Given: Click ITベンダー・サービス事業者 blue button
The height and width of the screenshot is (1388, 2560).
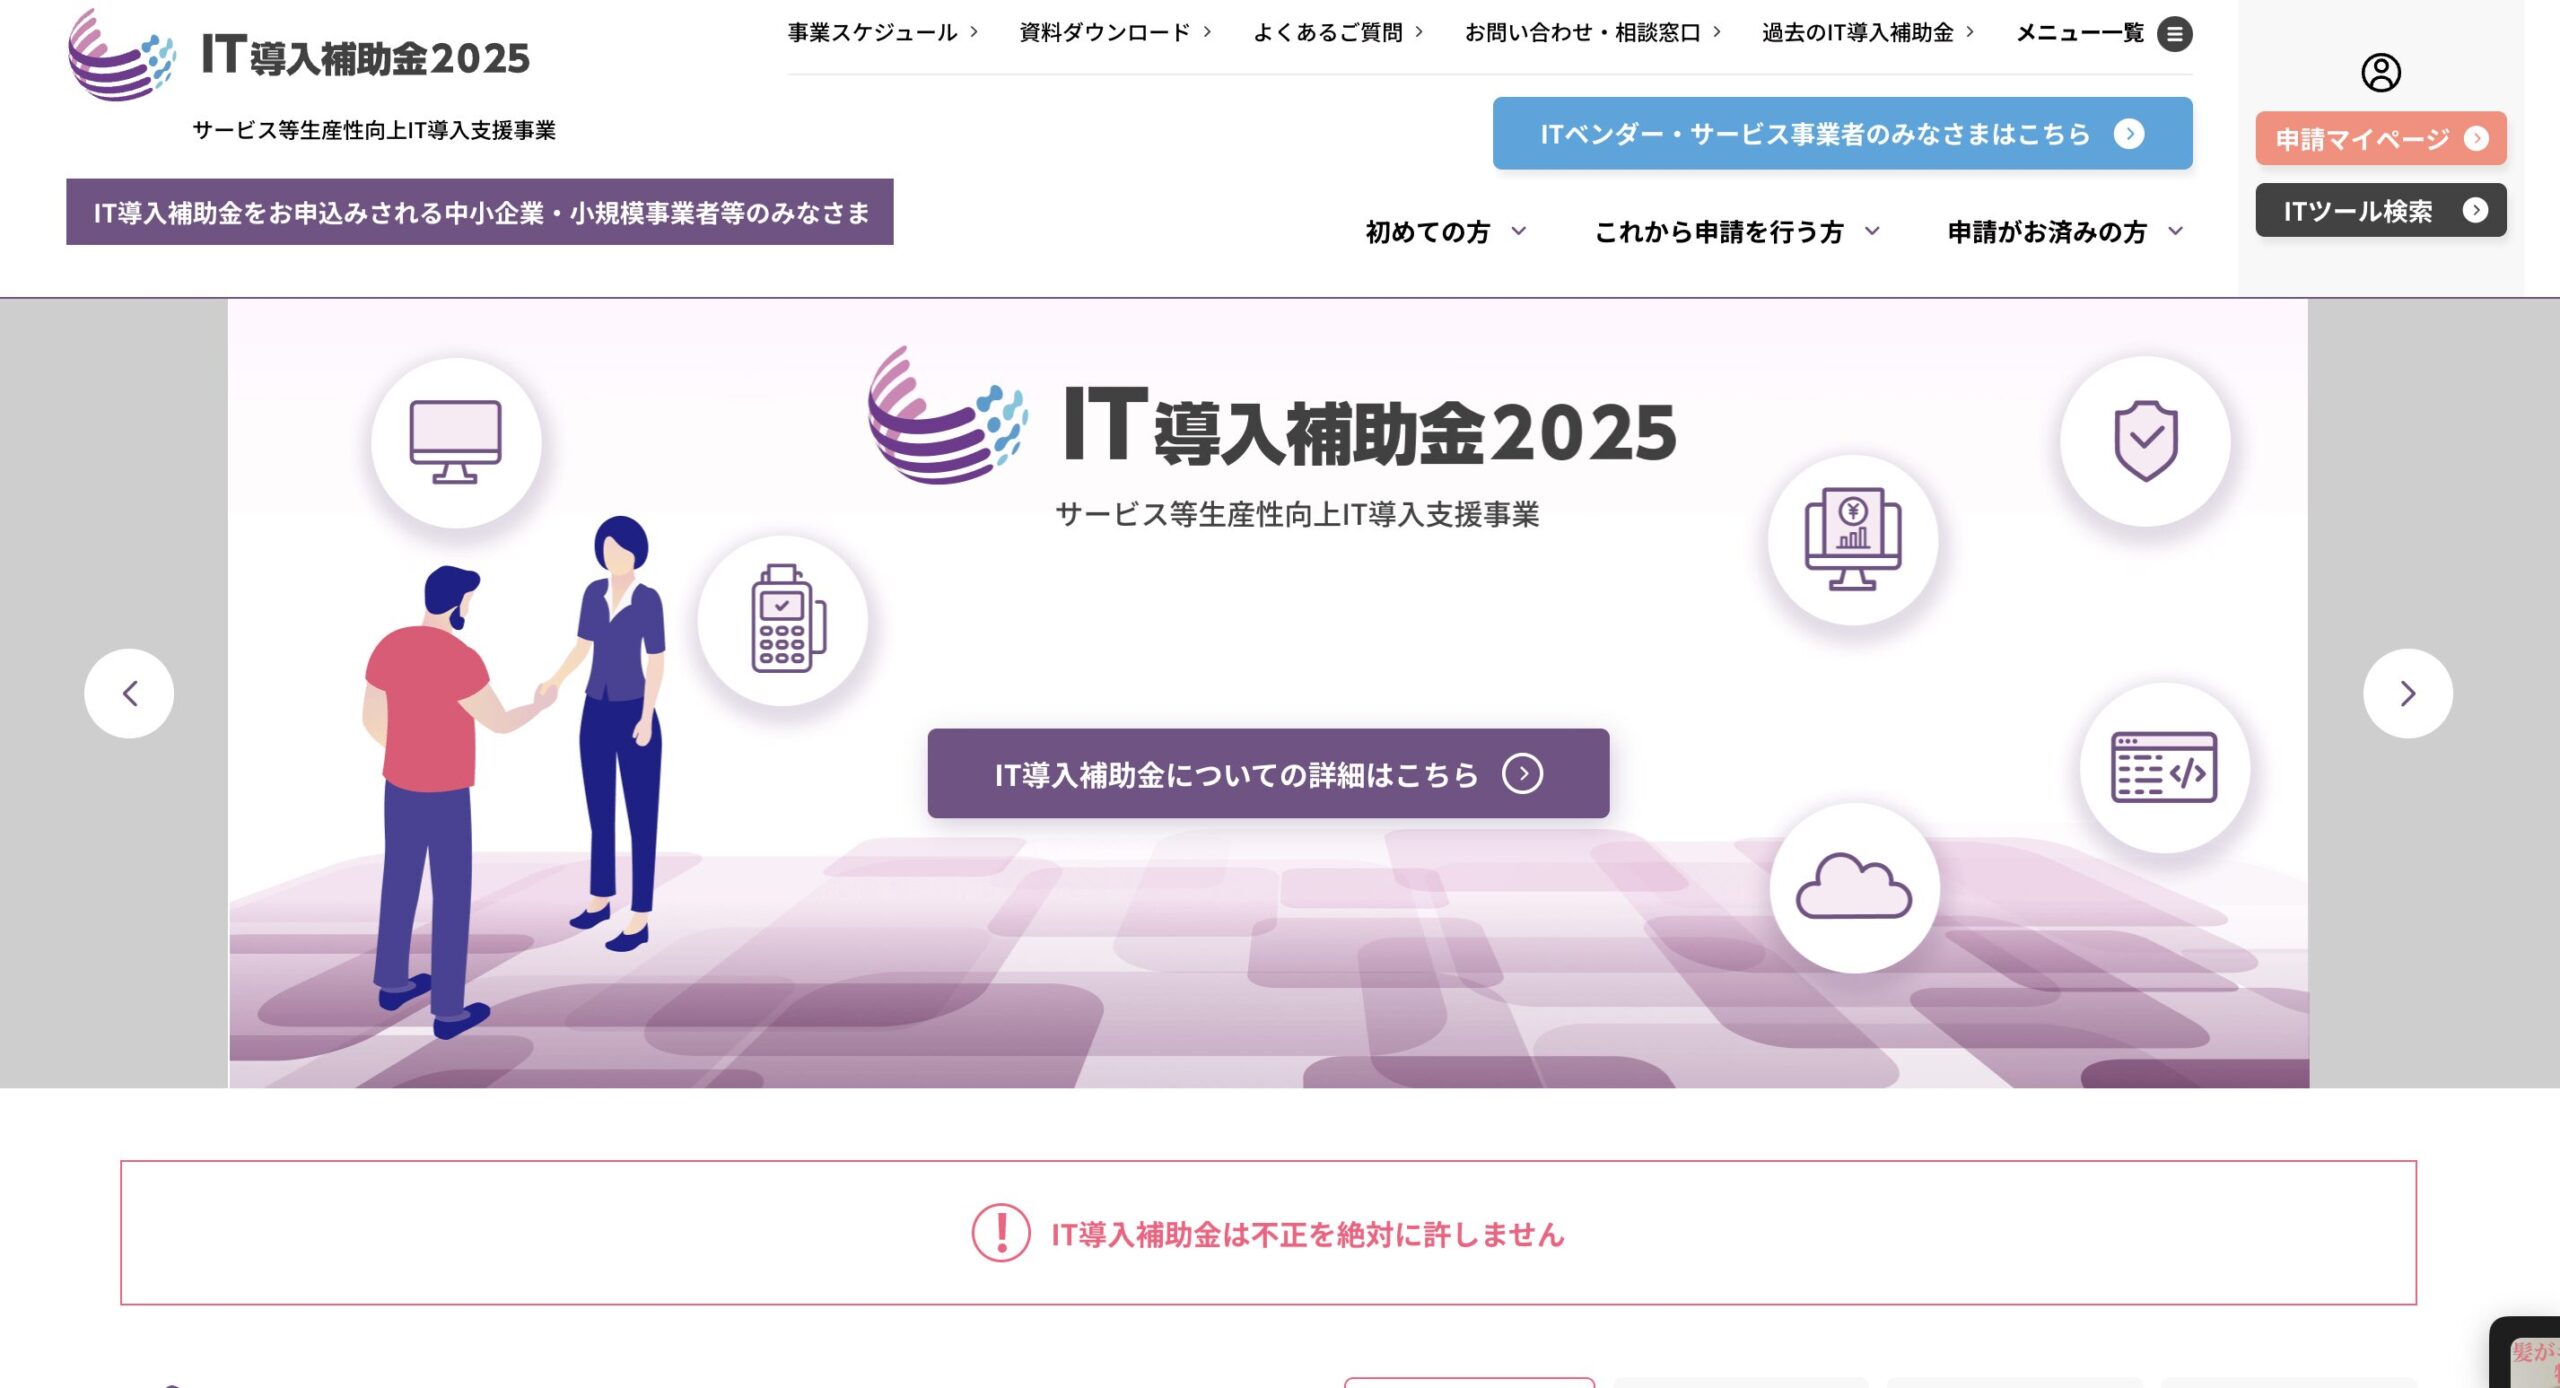Looking at the screenshot, I should coord(1841,134).
